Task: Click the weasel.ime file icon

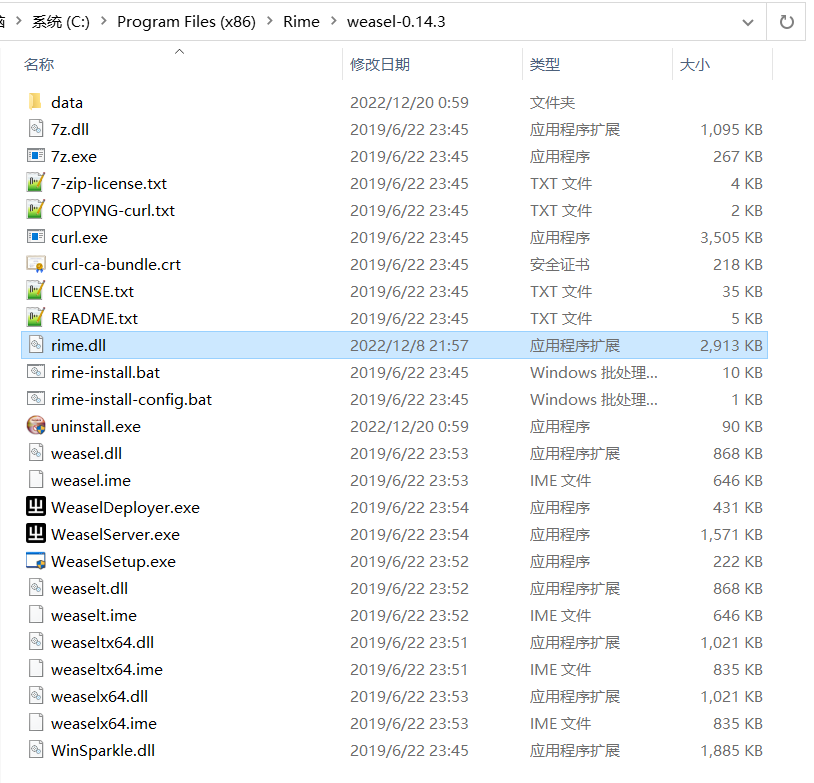Action: (x=35, y=480)
